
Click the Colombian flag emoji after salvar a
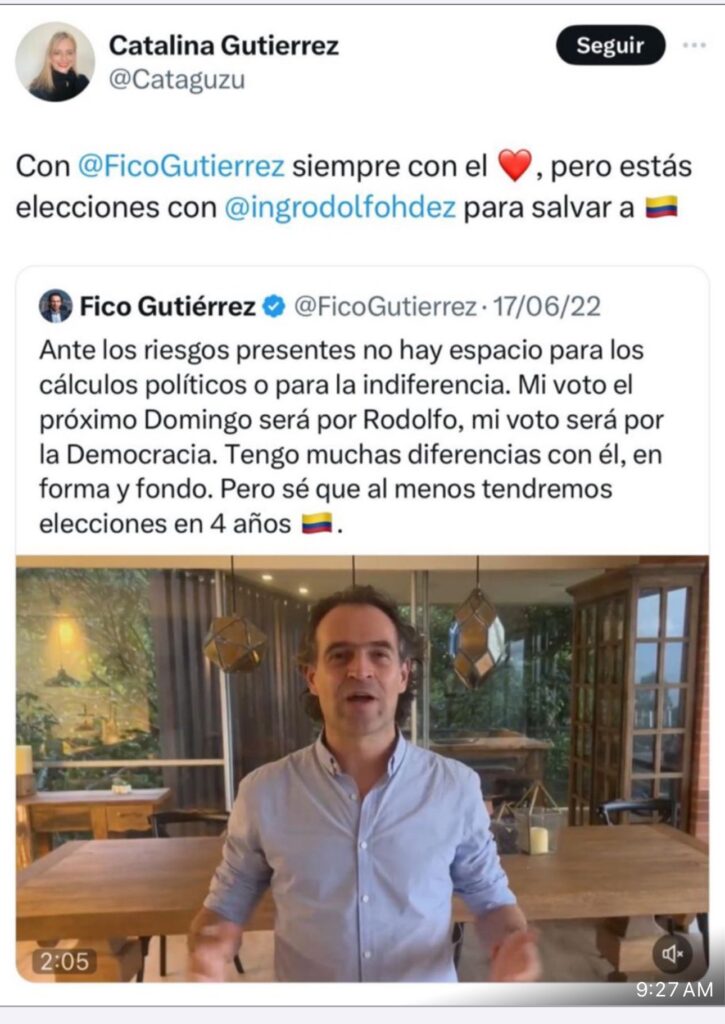(661, 207)
